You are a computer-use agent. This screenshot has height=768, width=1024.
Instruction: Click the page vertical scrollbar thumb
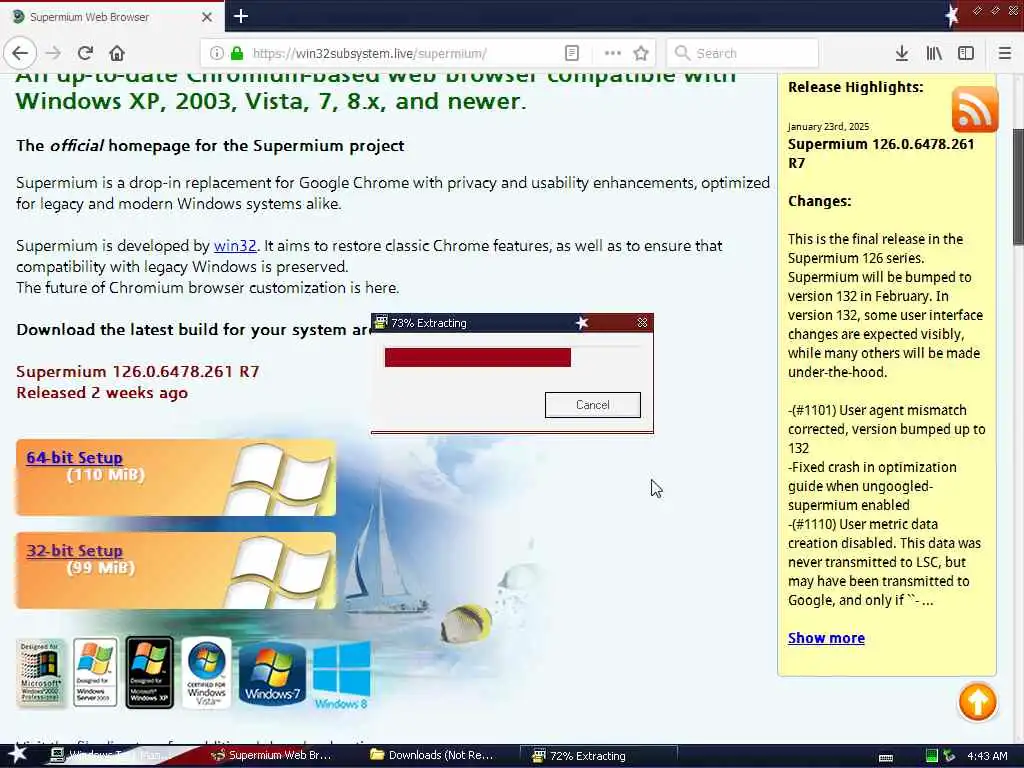1017,187
